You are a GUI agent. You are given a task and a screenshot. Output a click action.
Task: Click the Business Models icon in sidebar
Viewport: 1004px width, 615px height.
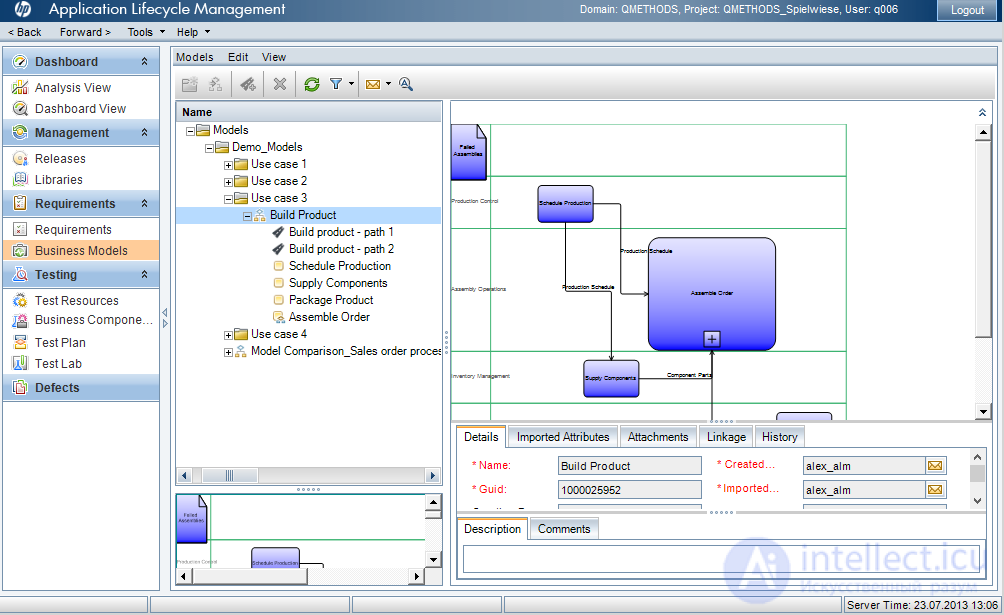pos(20,250)
